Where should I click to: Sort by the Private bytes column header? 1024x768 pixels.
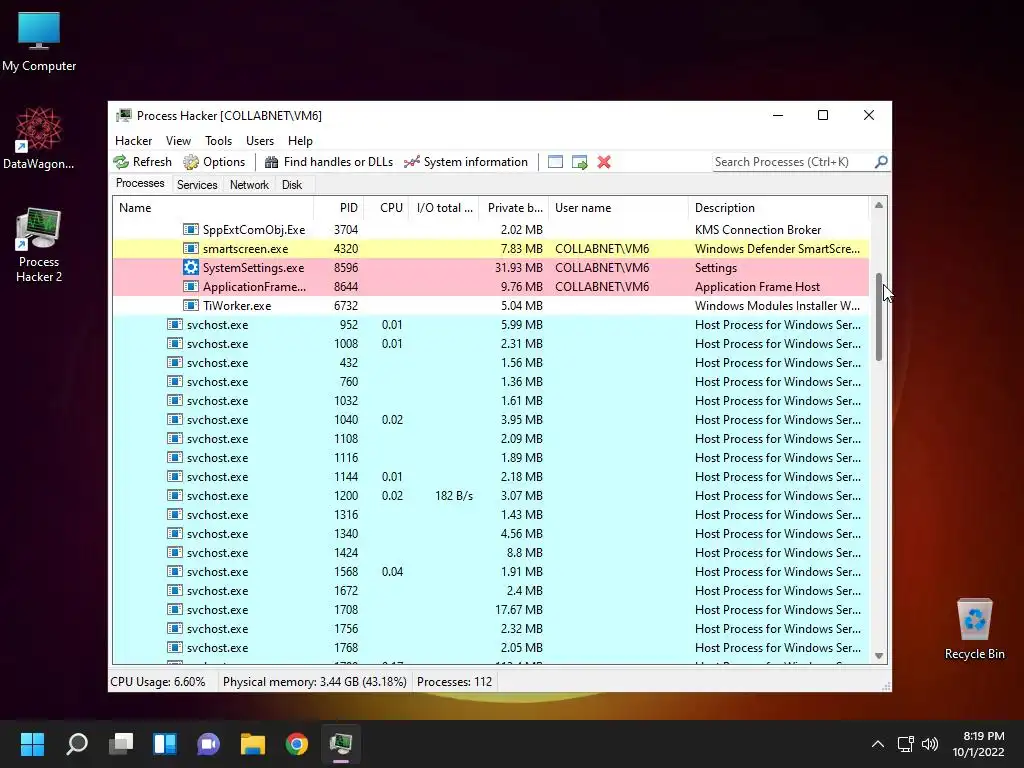514,208
